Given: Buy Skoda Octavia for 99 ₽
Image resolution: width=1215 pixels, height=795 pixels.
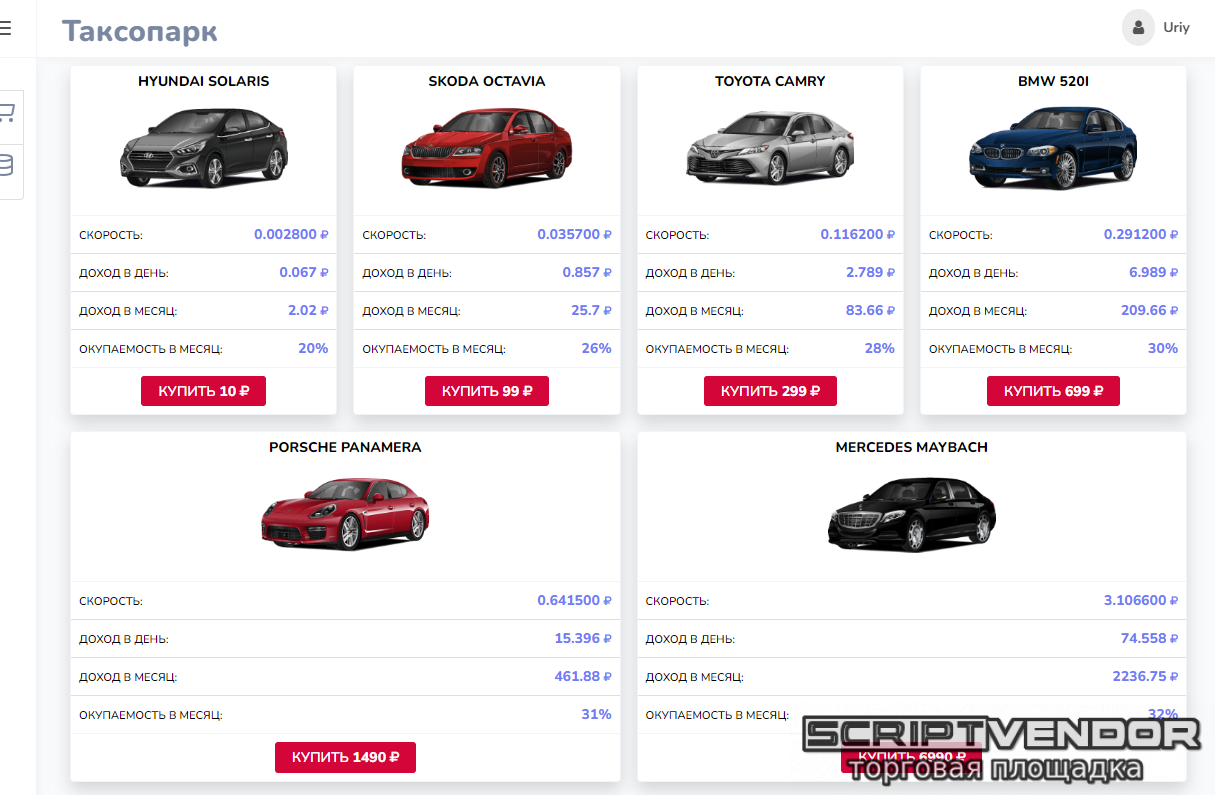Looking at the screenshot, I should (x=487, y=391).
